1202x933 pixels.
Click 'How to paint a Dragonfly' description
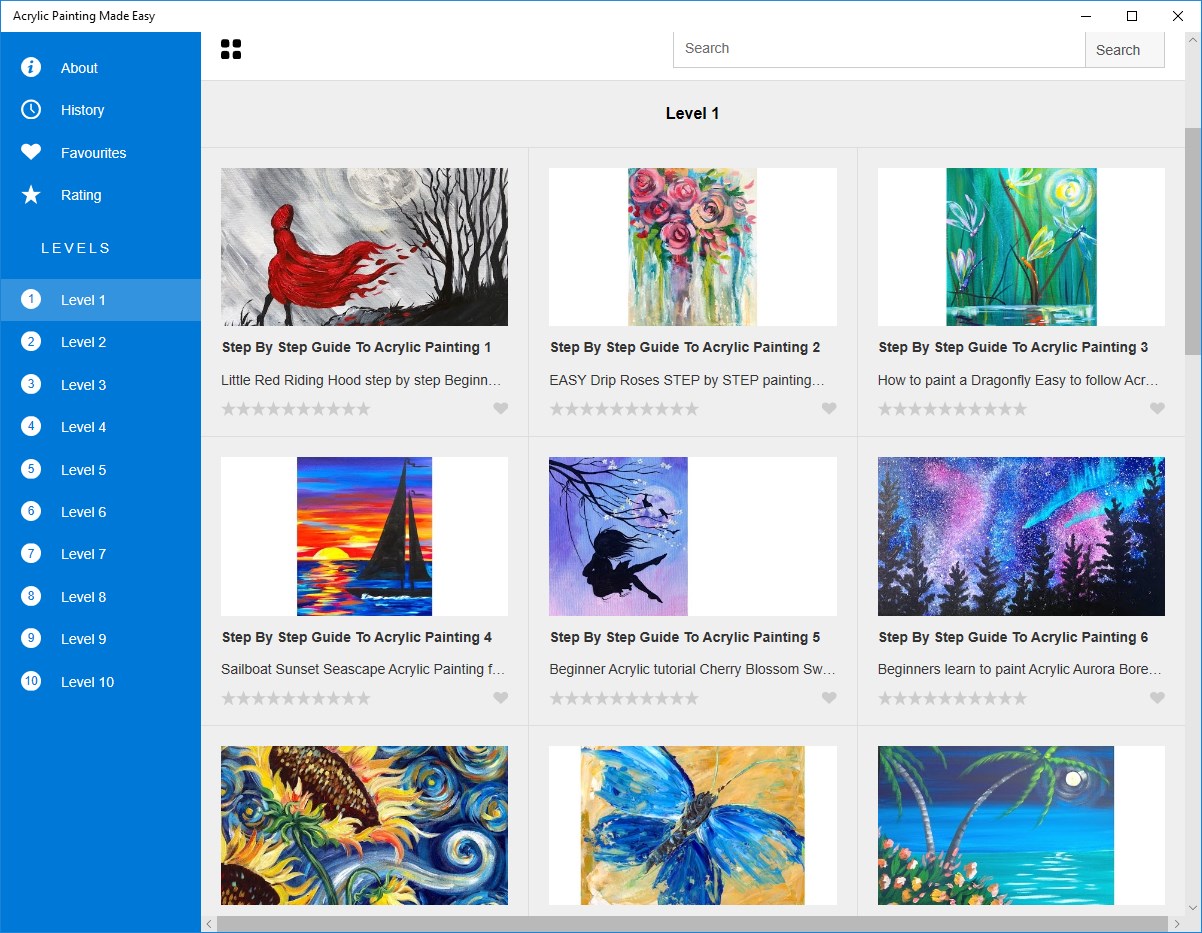click(x=1019, y=380)
